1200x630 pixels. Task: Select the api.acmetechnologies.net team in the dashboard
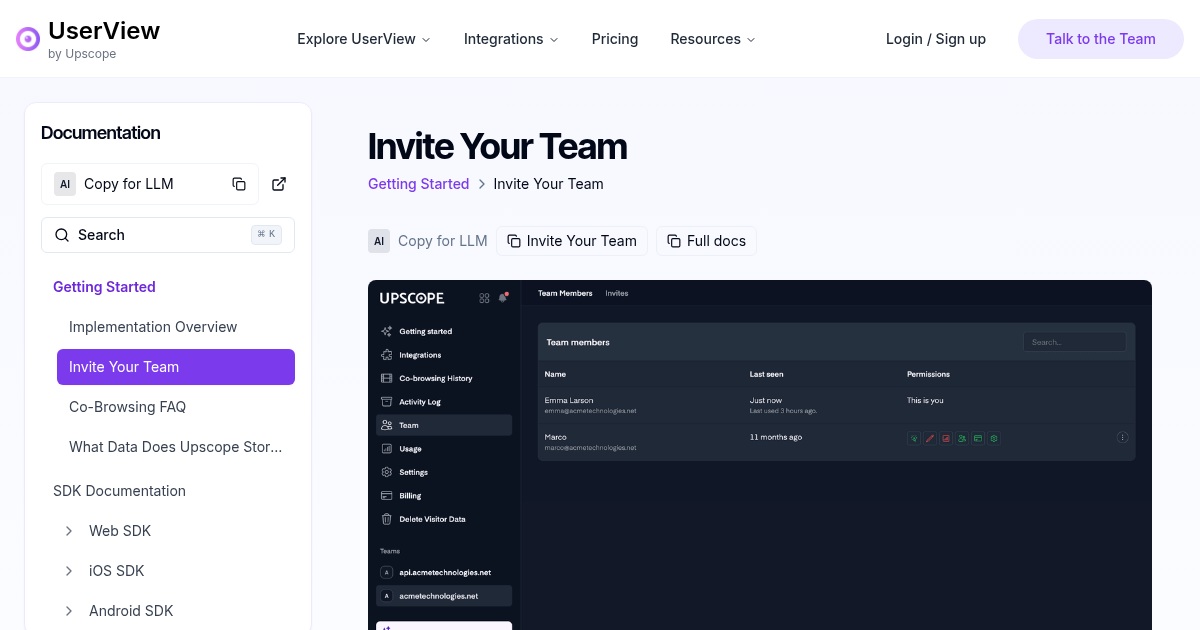444,572
